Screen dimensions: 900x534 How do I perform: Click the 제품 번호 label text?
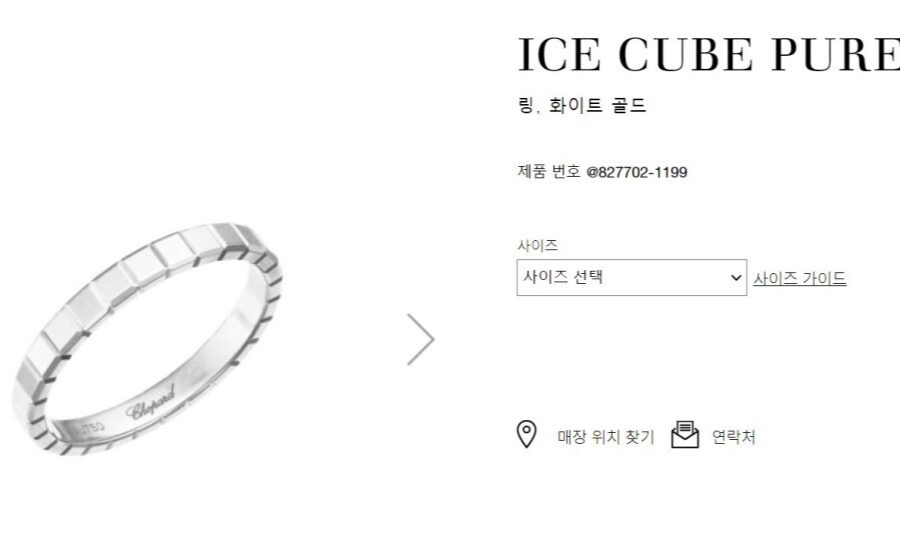549,172
